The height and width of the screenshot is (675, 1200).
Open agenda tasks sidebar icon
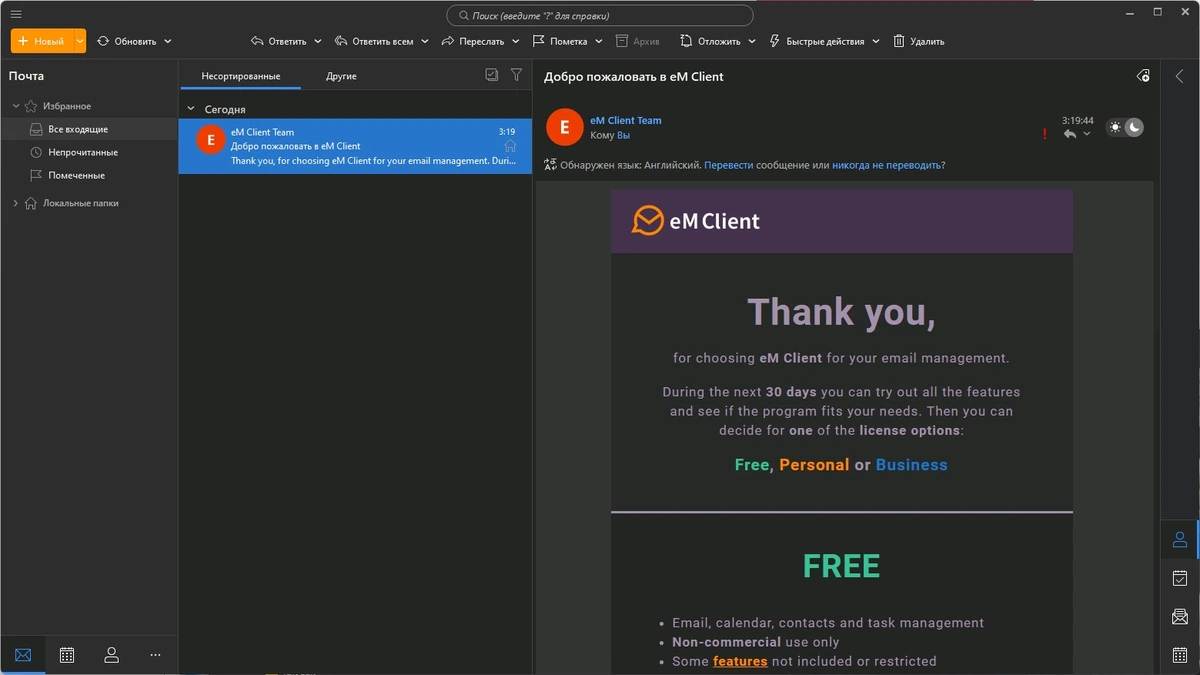(1180, 578)
